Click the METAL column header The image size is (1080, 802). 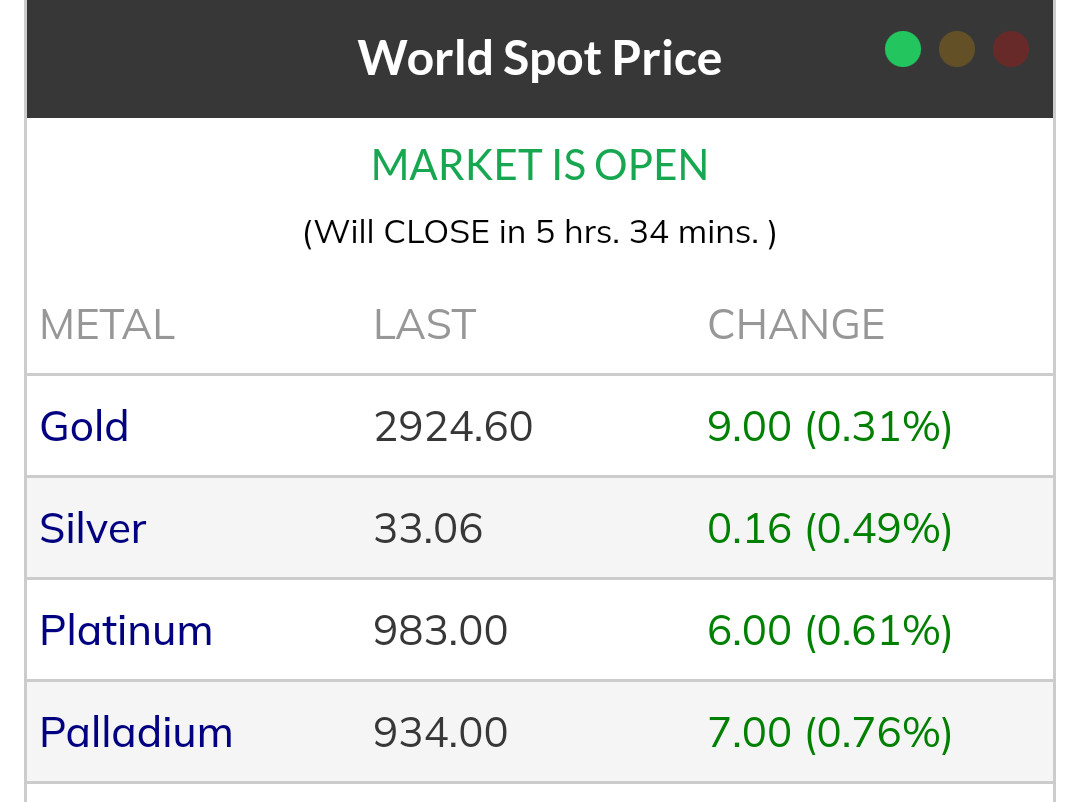pyautogui.click(x=107, y=325)
